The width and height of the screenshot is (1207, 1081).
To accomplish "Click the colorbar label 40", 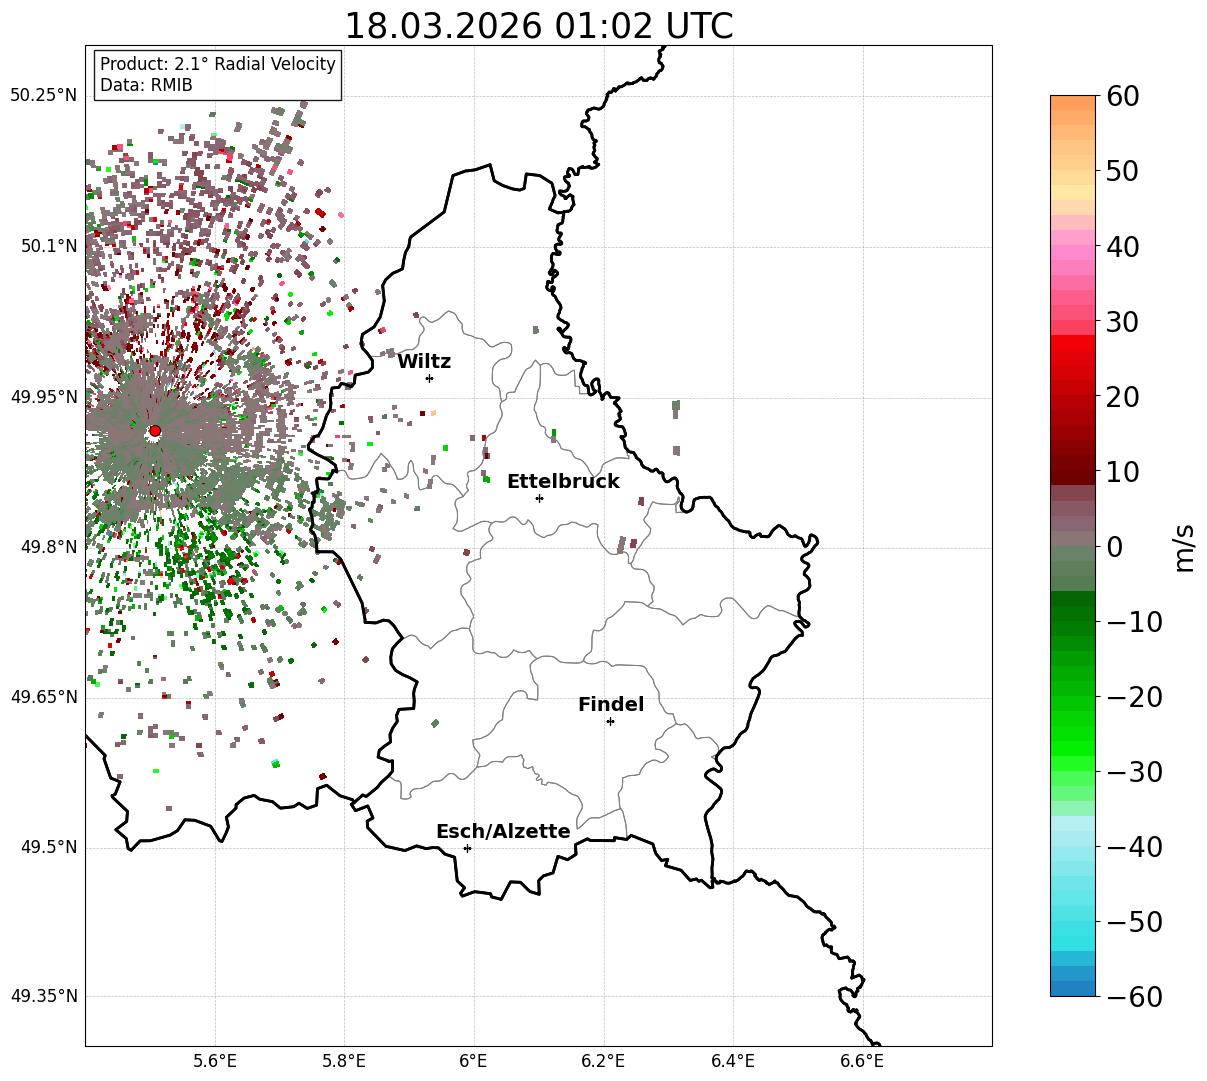I will pos(1121,246).
